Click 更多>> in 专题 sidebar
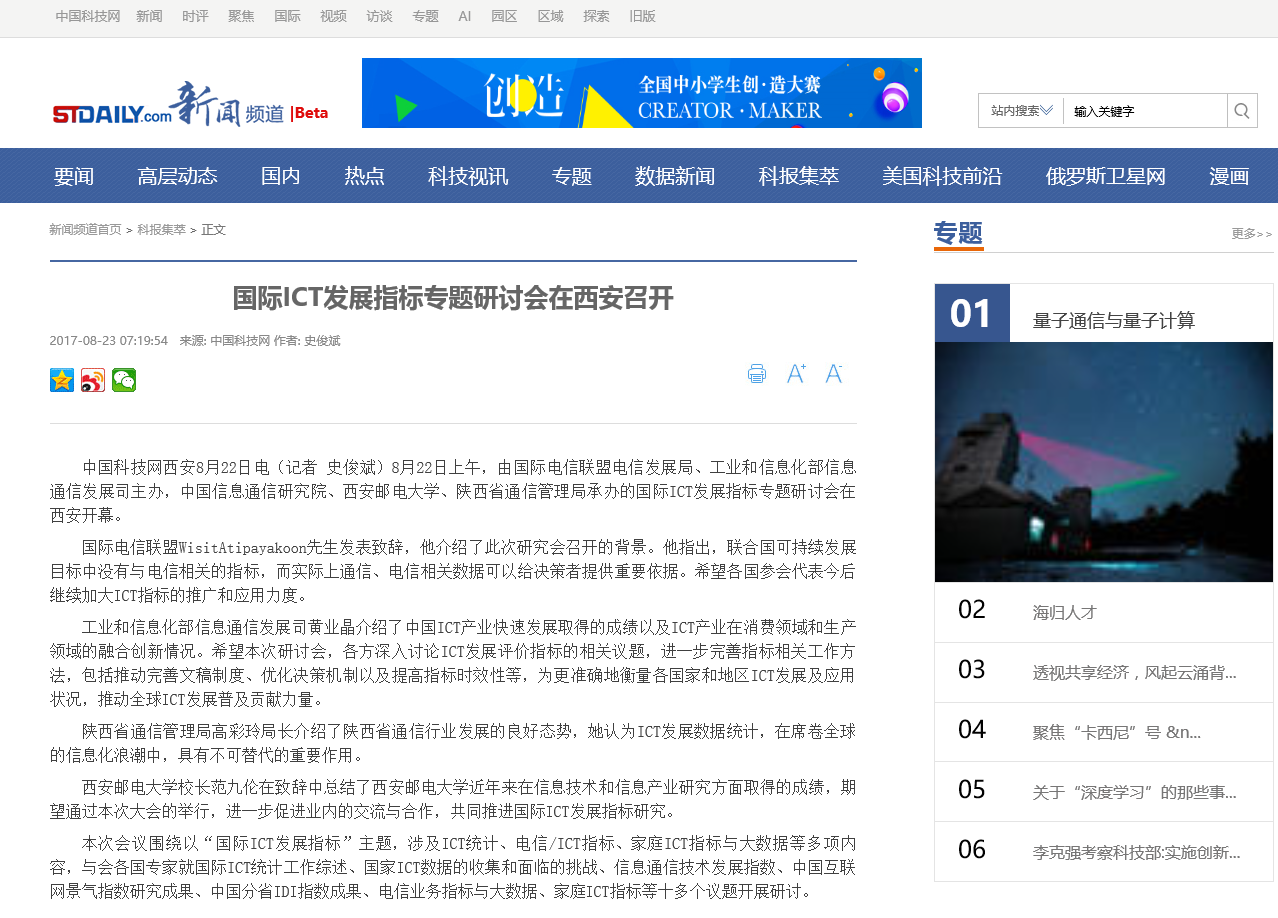1278x918 pixels. (x=1252, y=234)
